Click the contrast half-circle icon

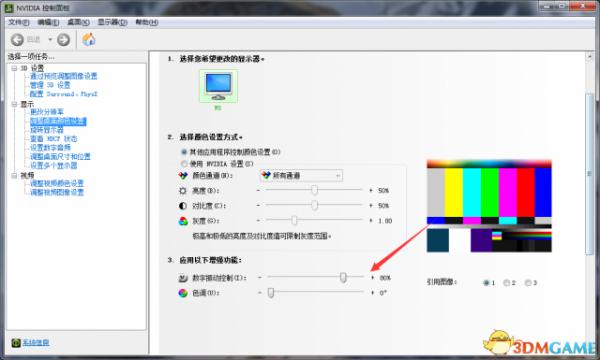click(x=183, y=206)
